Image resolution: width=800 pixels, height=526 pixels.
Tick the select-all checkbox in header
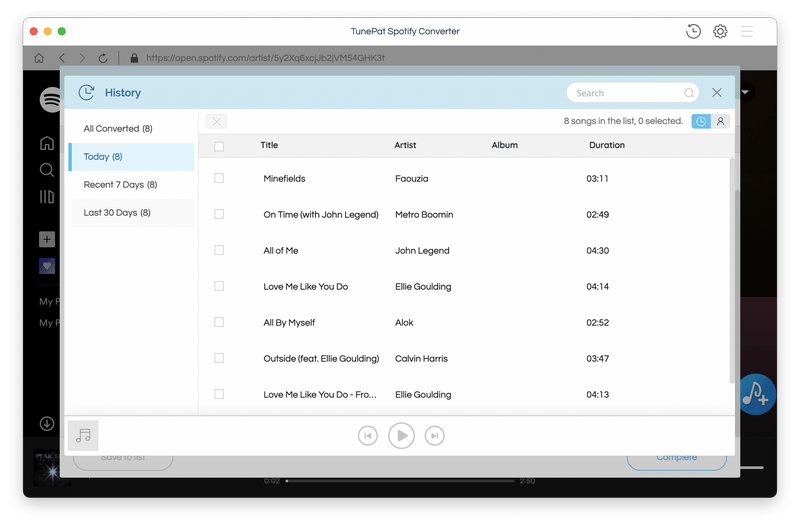(219, 146)
